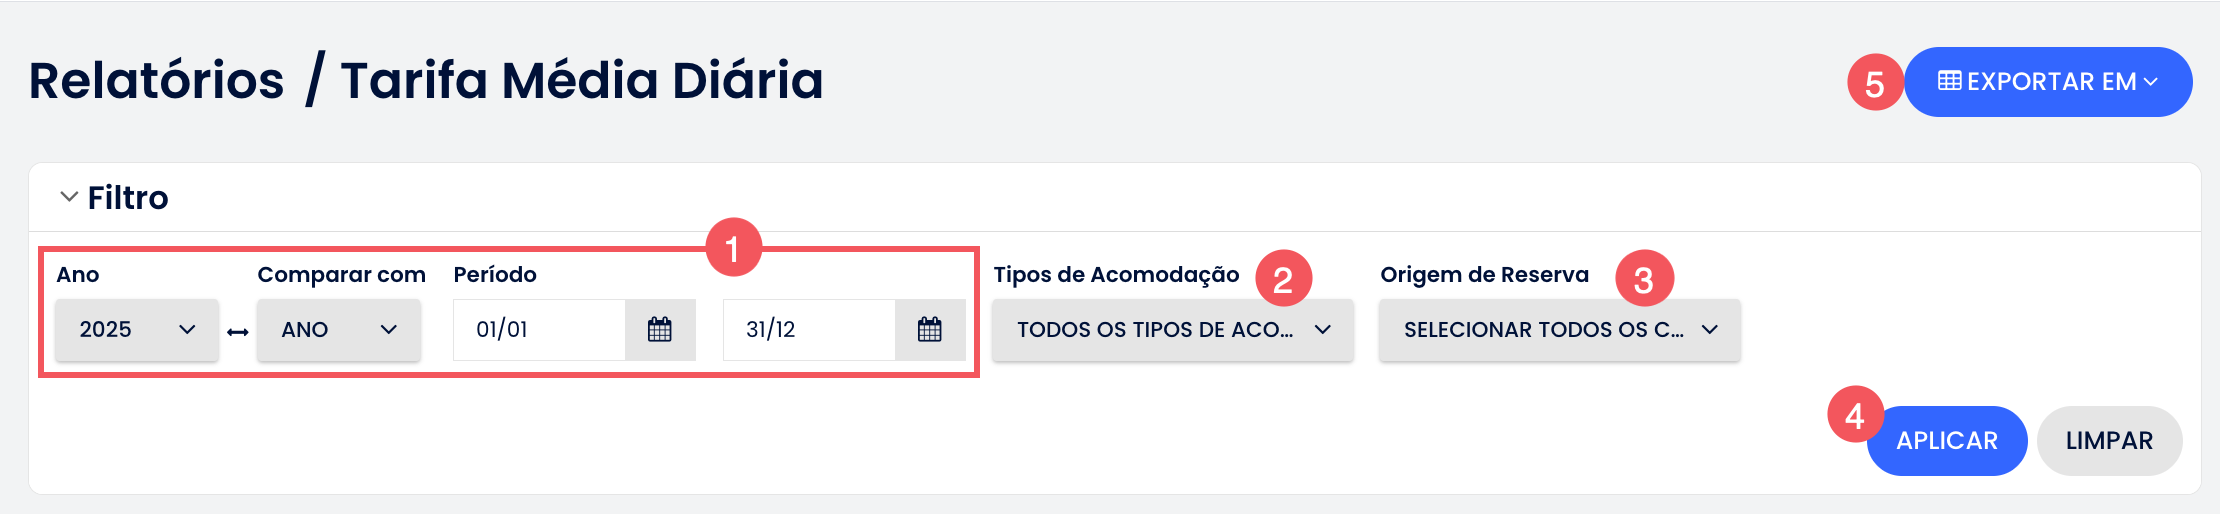Click red annotation marker number 4
Image resolution: width=2220 pixels, height=514 pixels.
click(1855, 415)
